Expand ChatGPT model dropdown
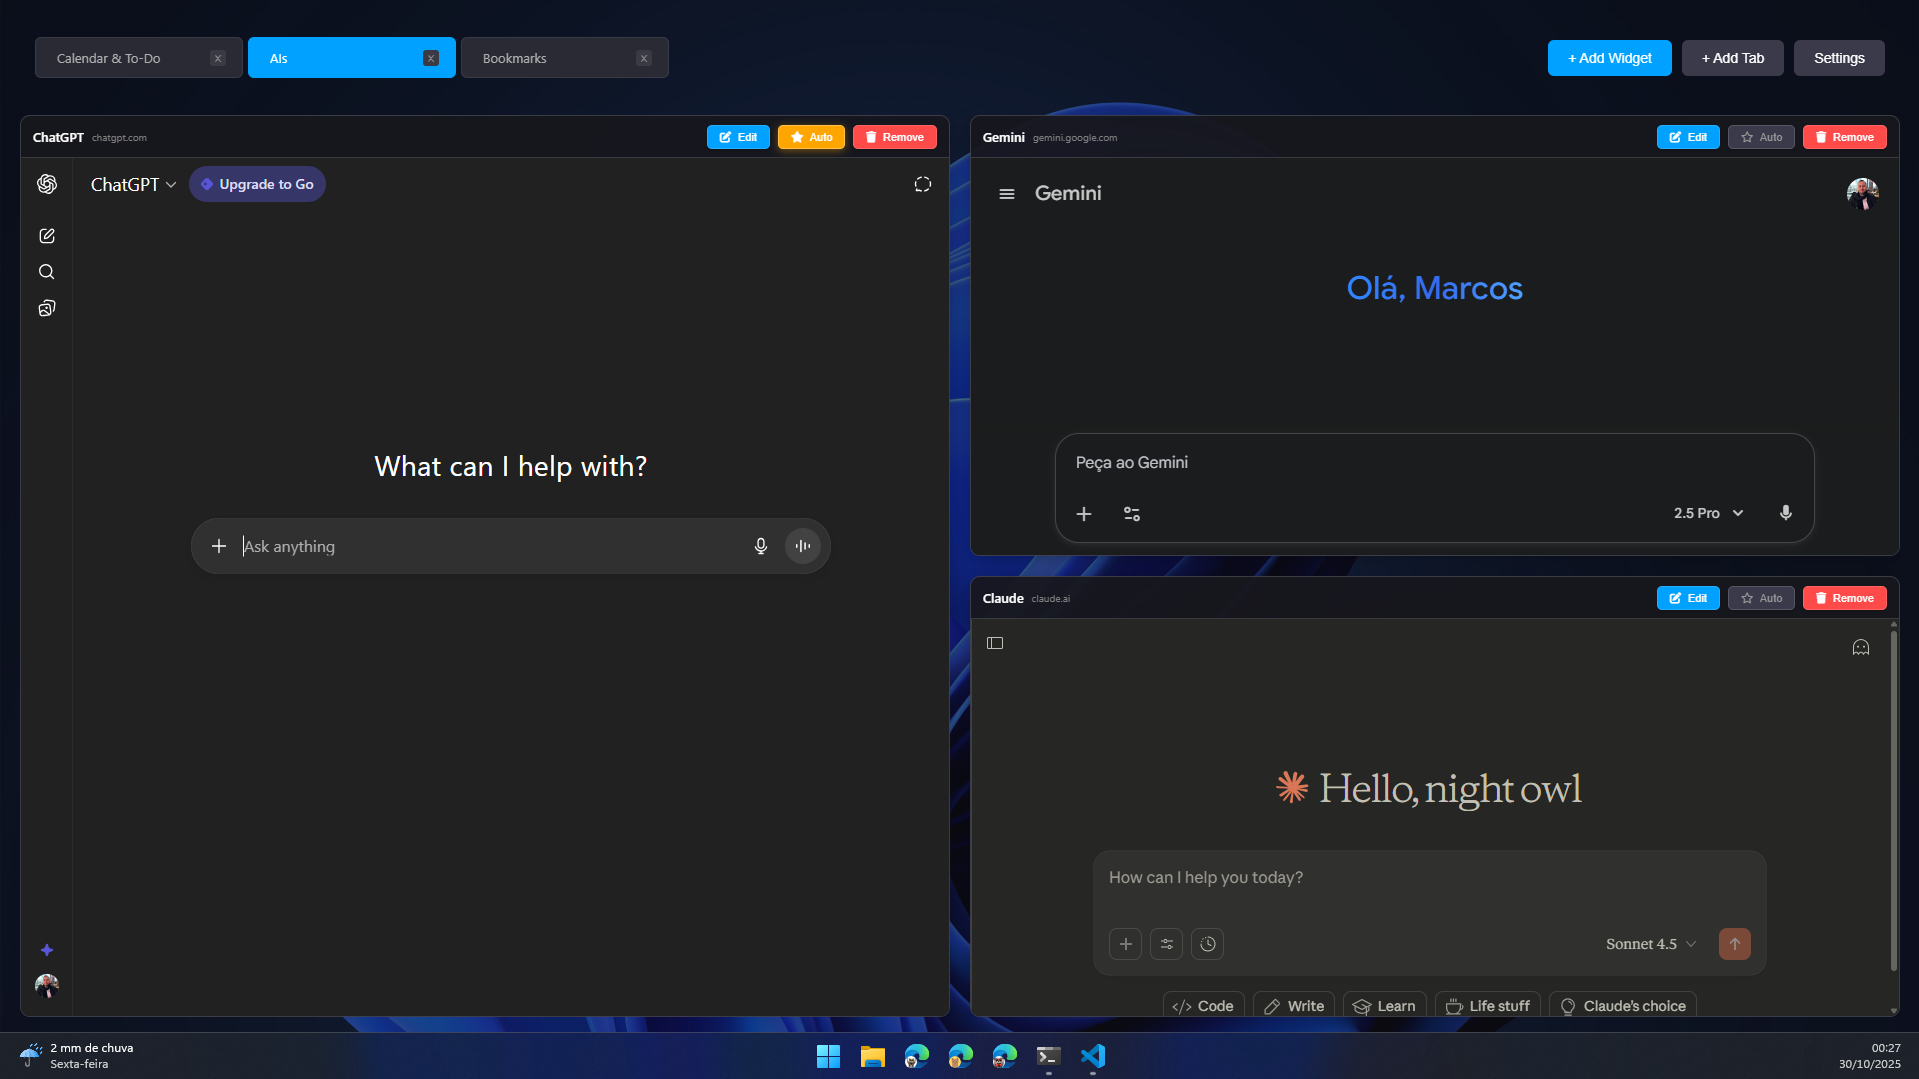 click(x=134, y=184)
